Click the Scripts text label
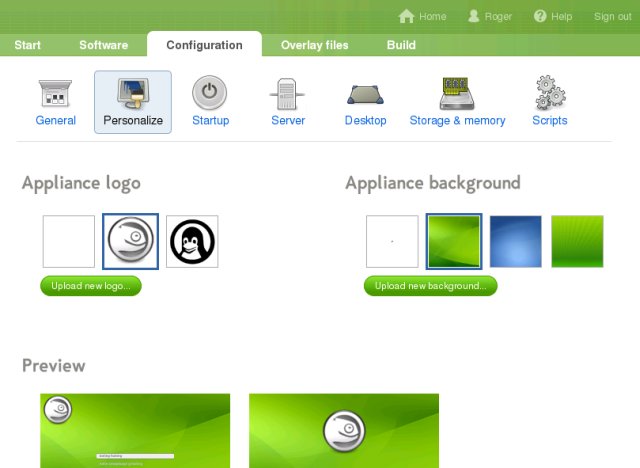 [x=550, y=120]
